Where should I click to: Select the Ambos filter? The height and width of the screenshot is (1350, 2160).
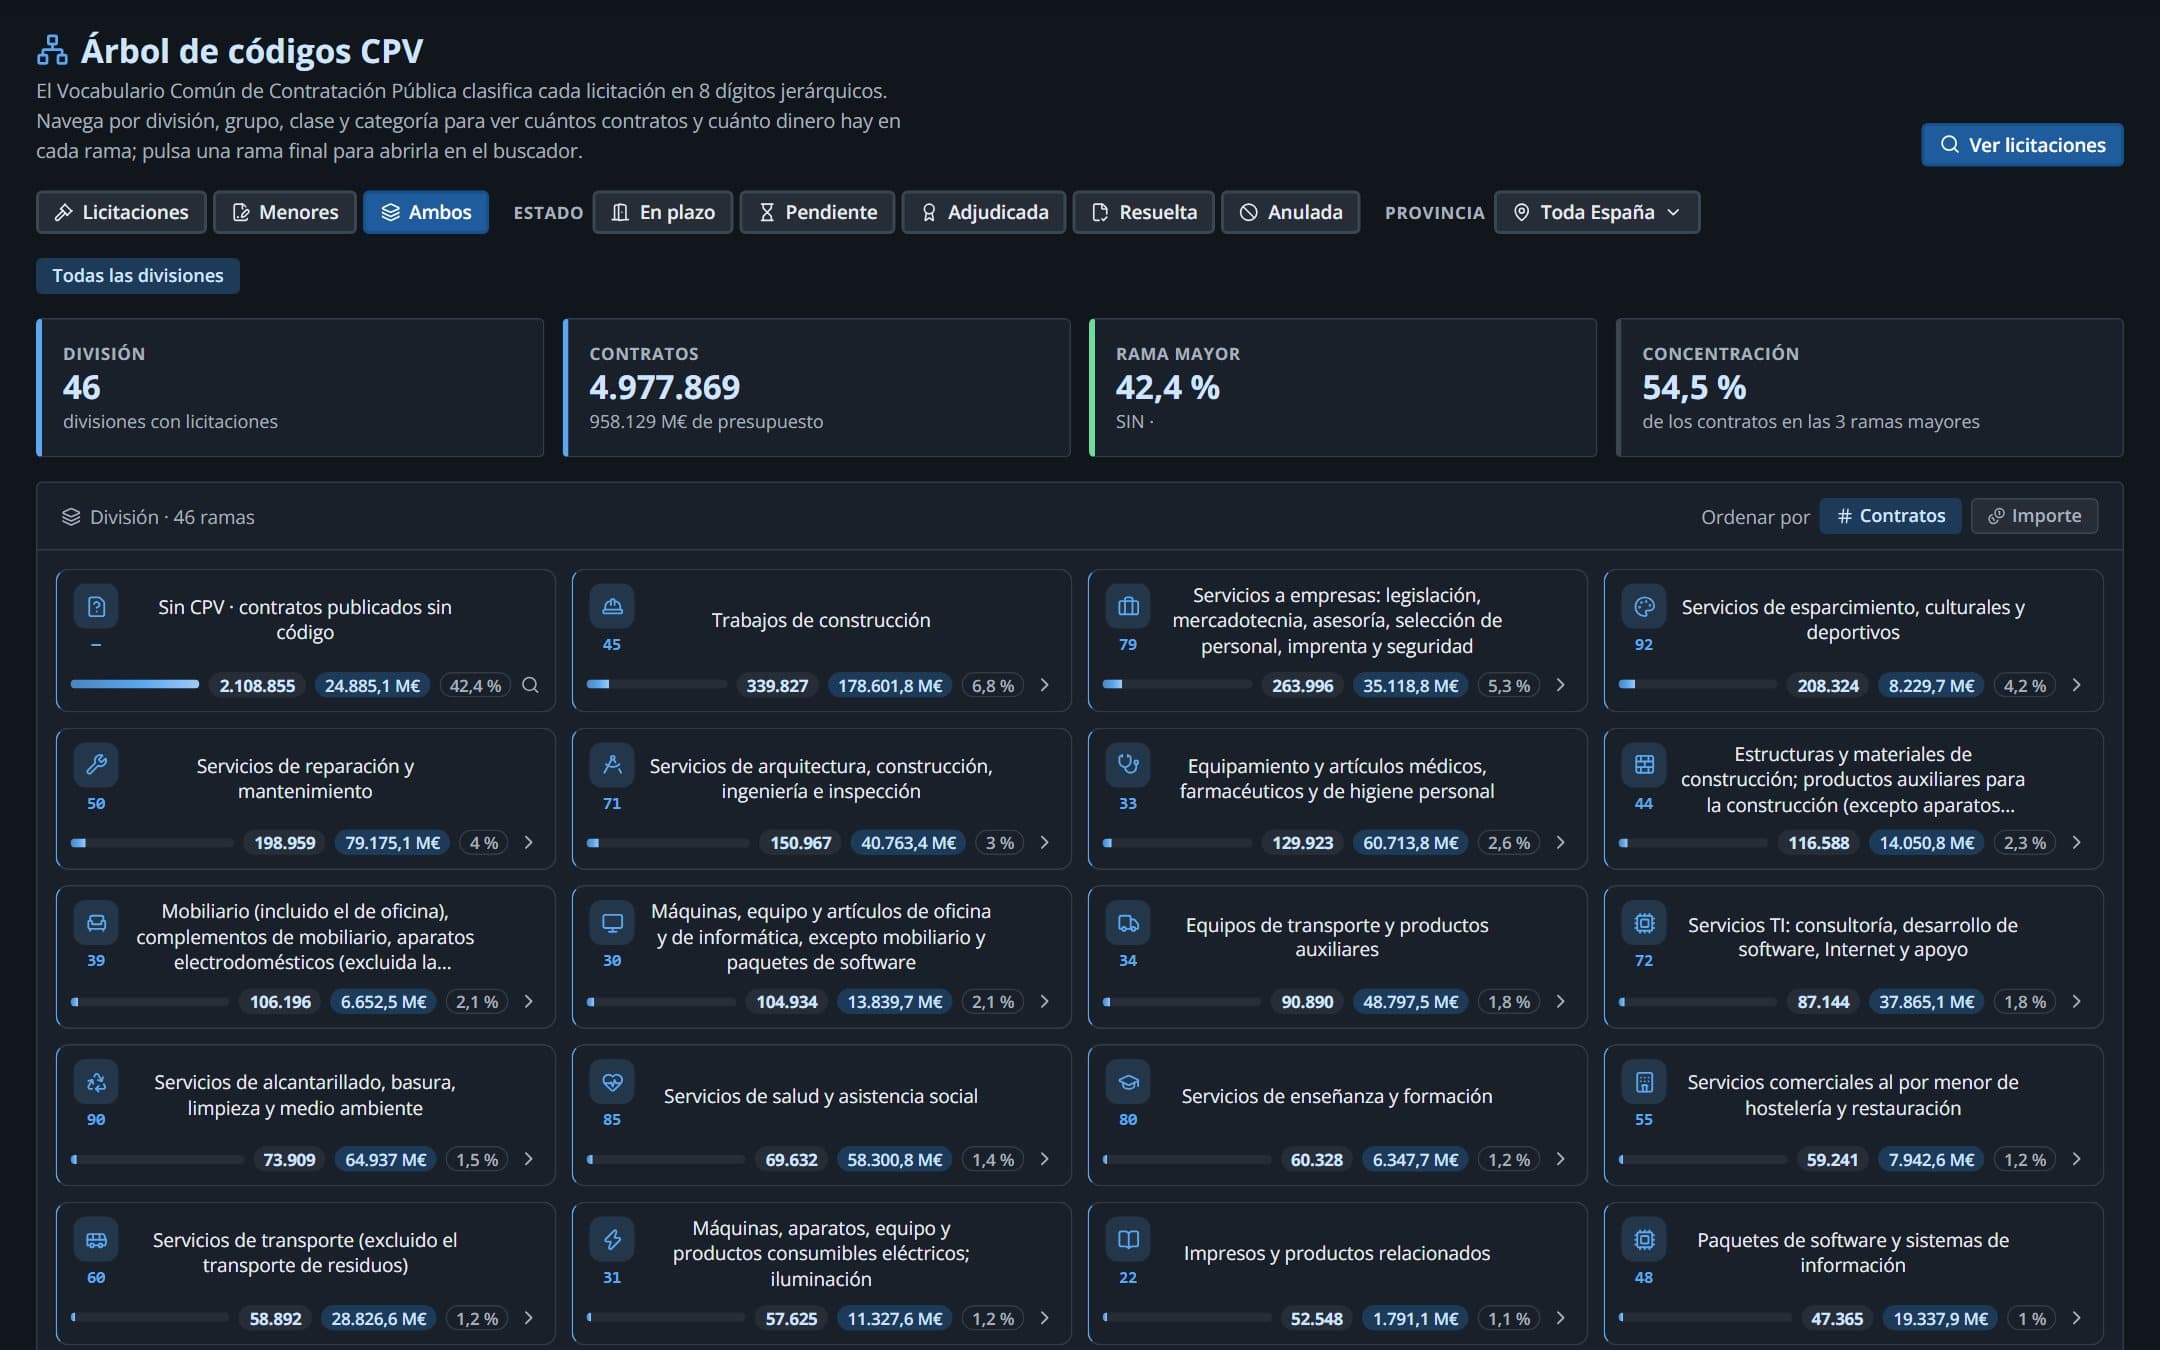click(426, 212)
